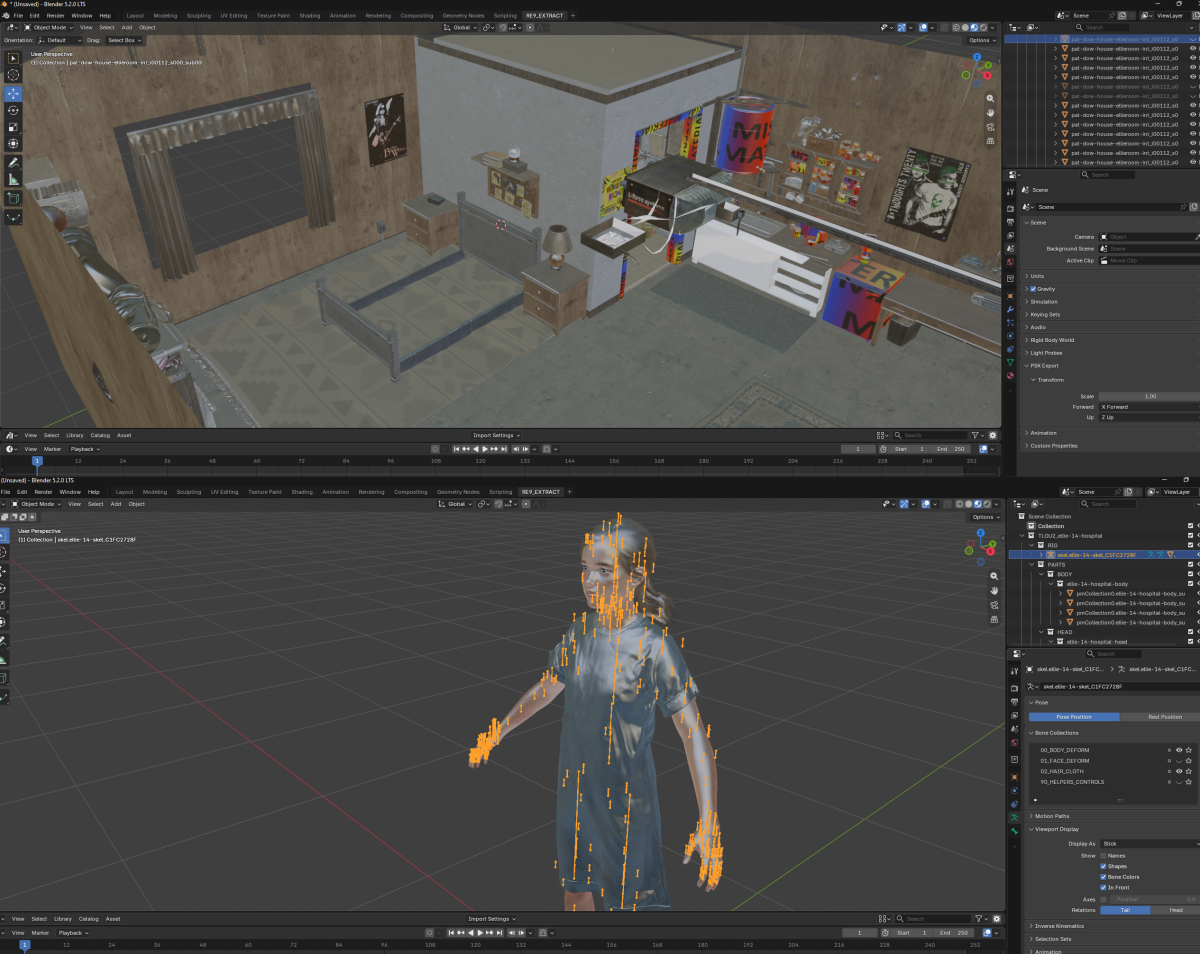Open Display As dropdown showing Stick
This screenshot has width=1200, height=954.
point(1150,844)
